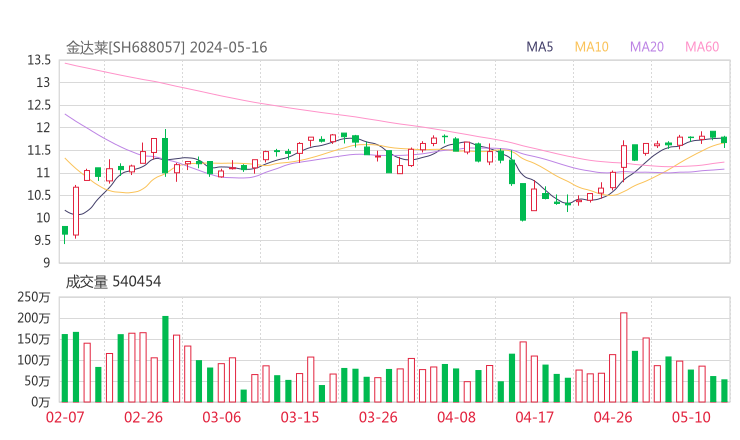Image resolution: width=740 pixels, height=440 pixels.
Task: Click the chart title 金达莱[SH688057] 2024-05-16
Action: [167, 48]
